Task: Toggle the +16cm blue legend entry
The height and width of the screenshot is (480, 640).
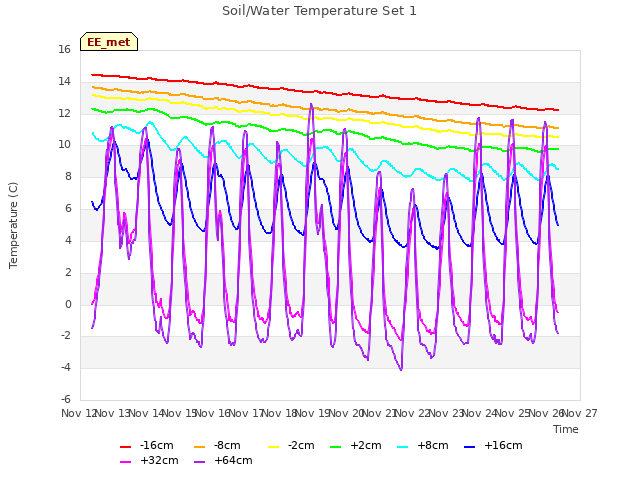Action: 493,445
